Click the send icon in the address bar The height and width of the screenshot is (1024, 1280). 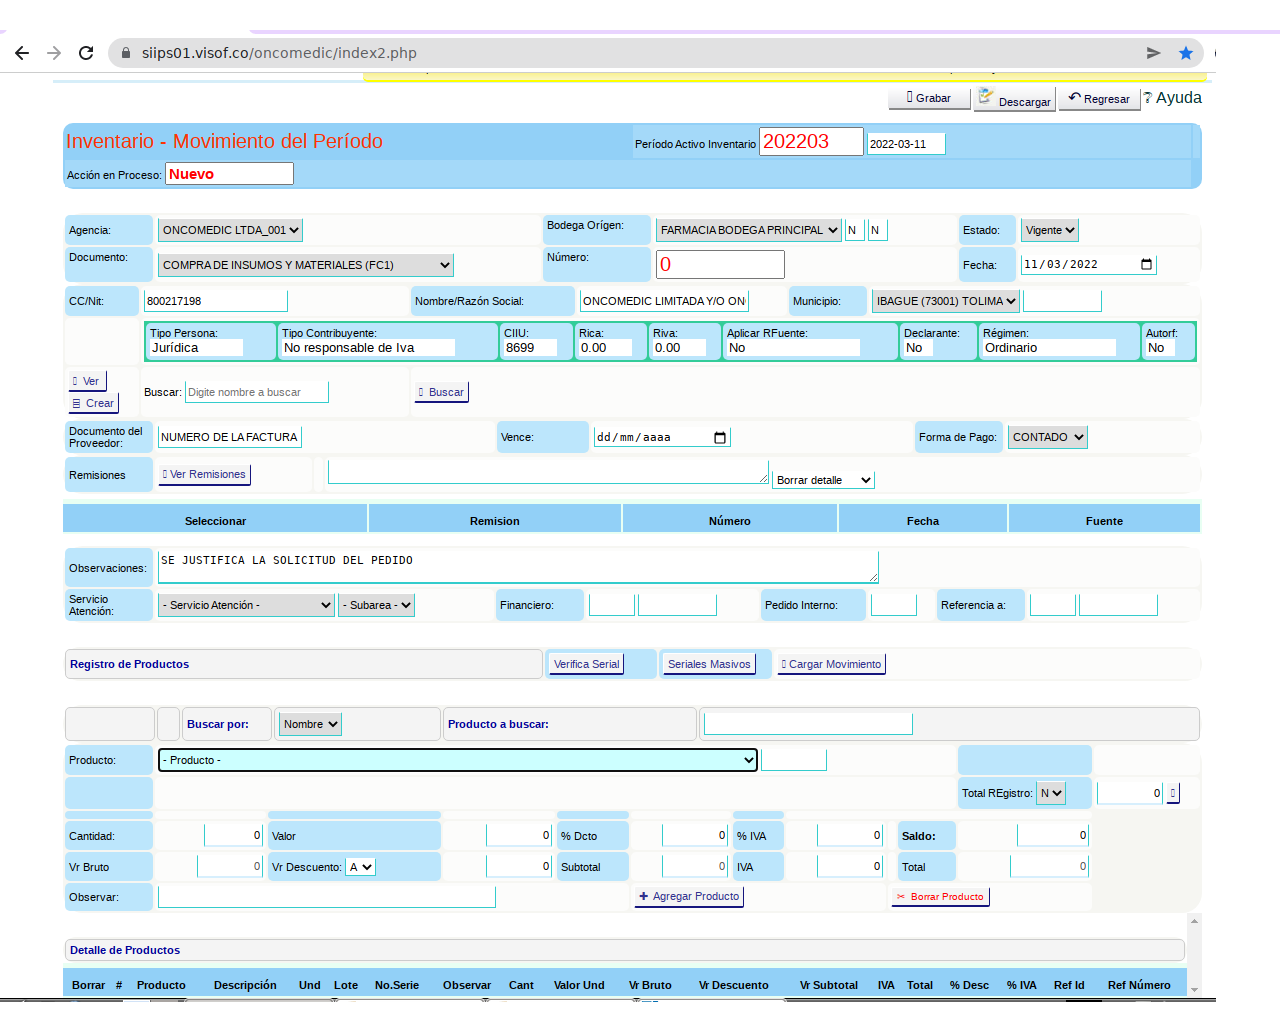(x=1153, y=53)
